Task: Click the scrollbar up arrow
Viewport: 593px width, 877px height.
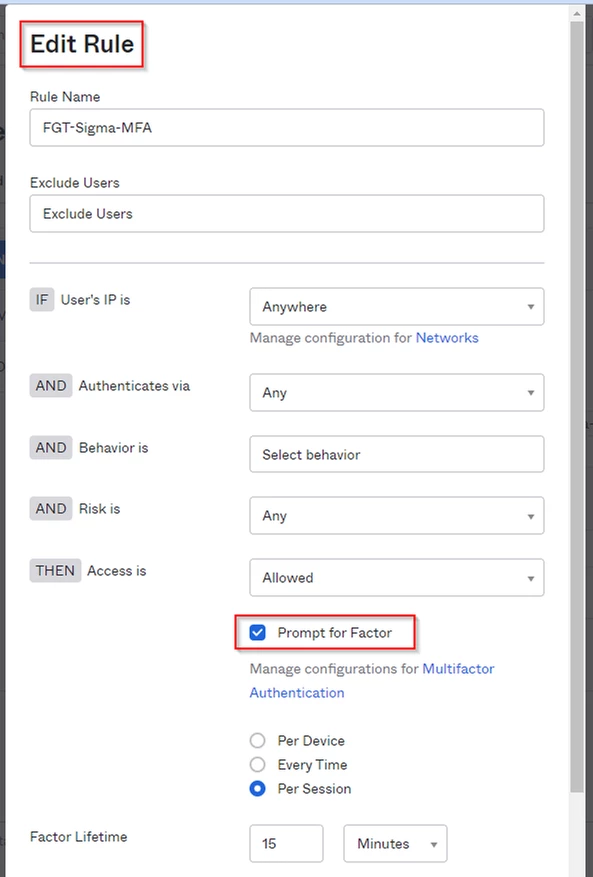Action: point(577,12)
